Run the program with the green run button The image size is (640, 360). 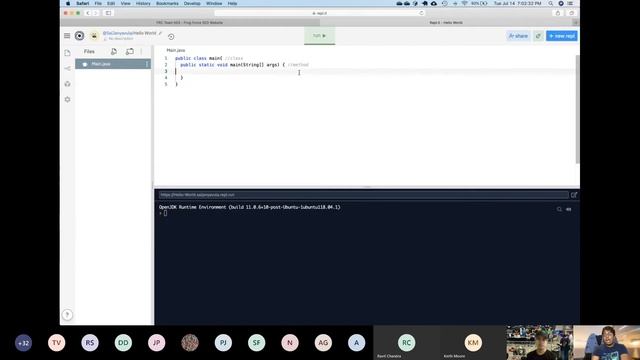pos(319,36)
